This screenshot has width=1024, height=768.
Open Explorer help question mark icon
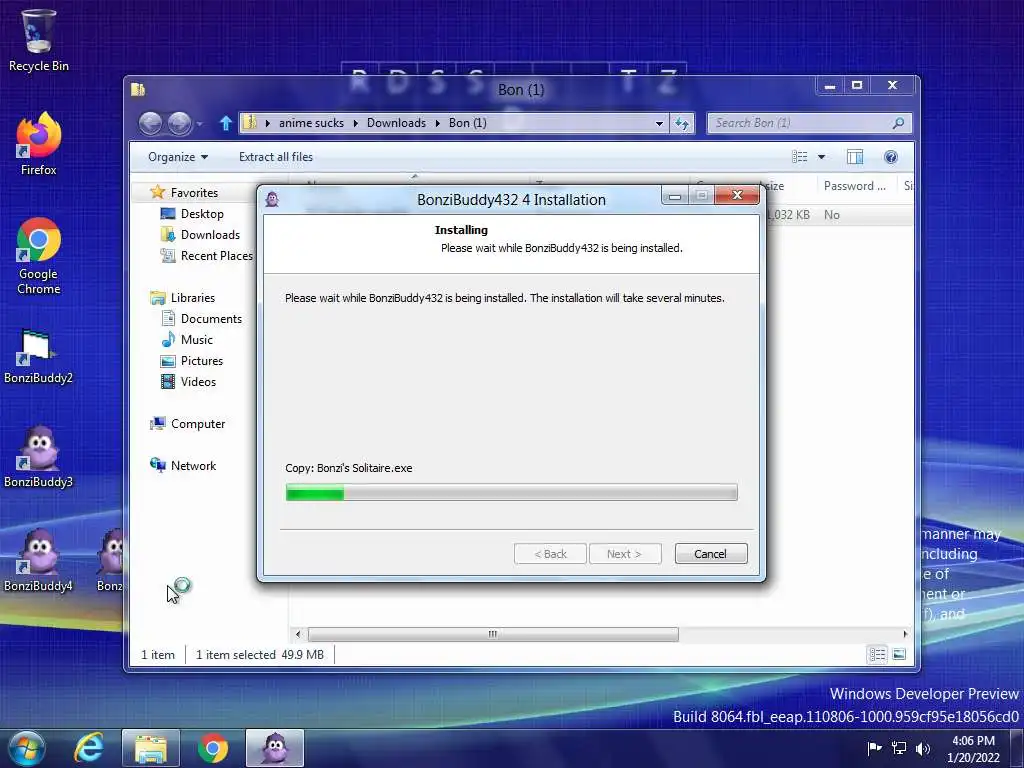[x=891, y=157]
